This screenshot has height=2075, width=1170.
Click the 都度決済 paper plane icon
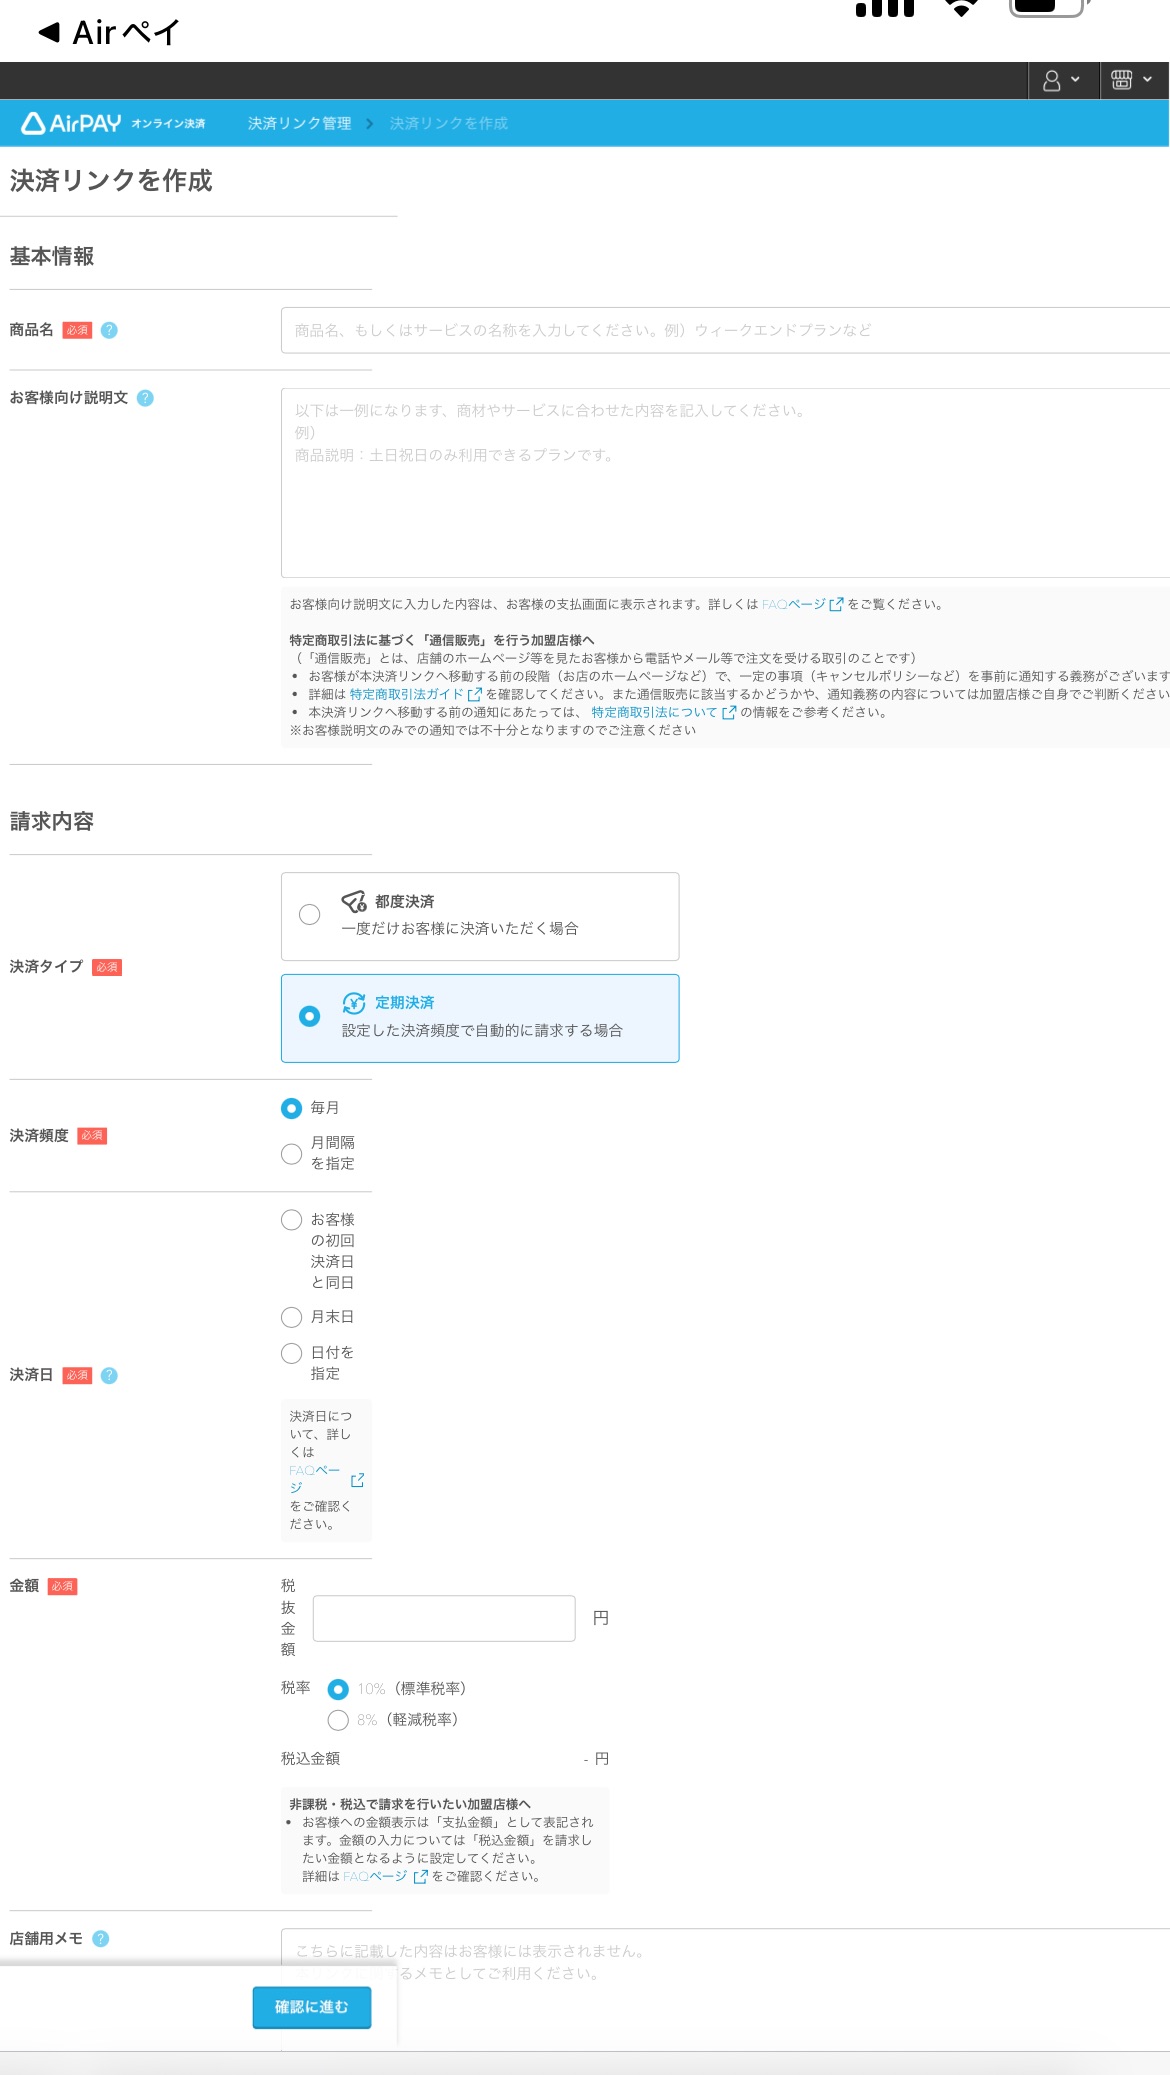point(354,902)
